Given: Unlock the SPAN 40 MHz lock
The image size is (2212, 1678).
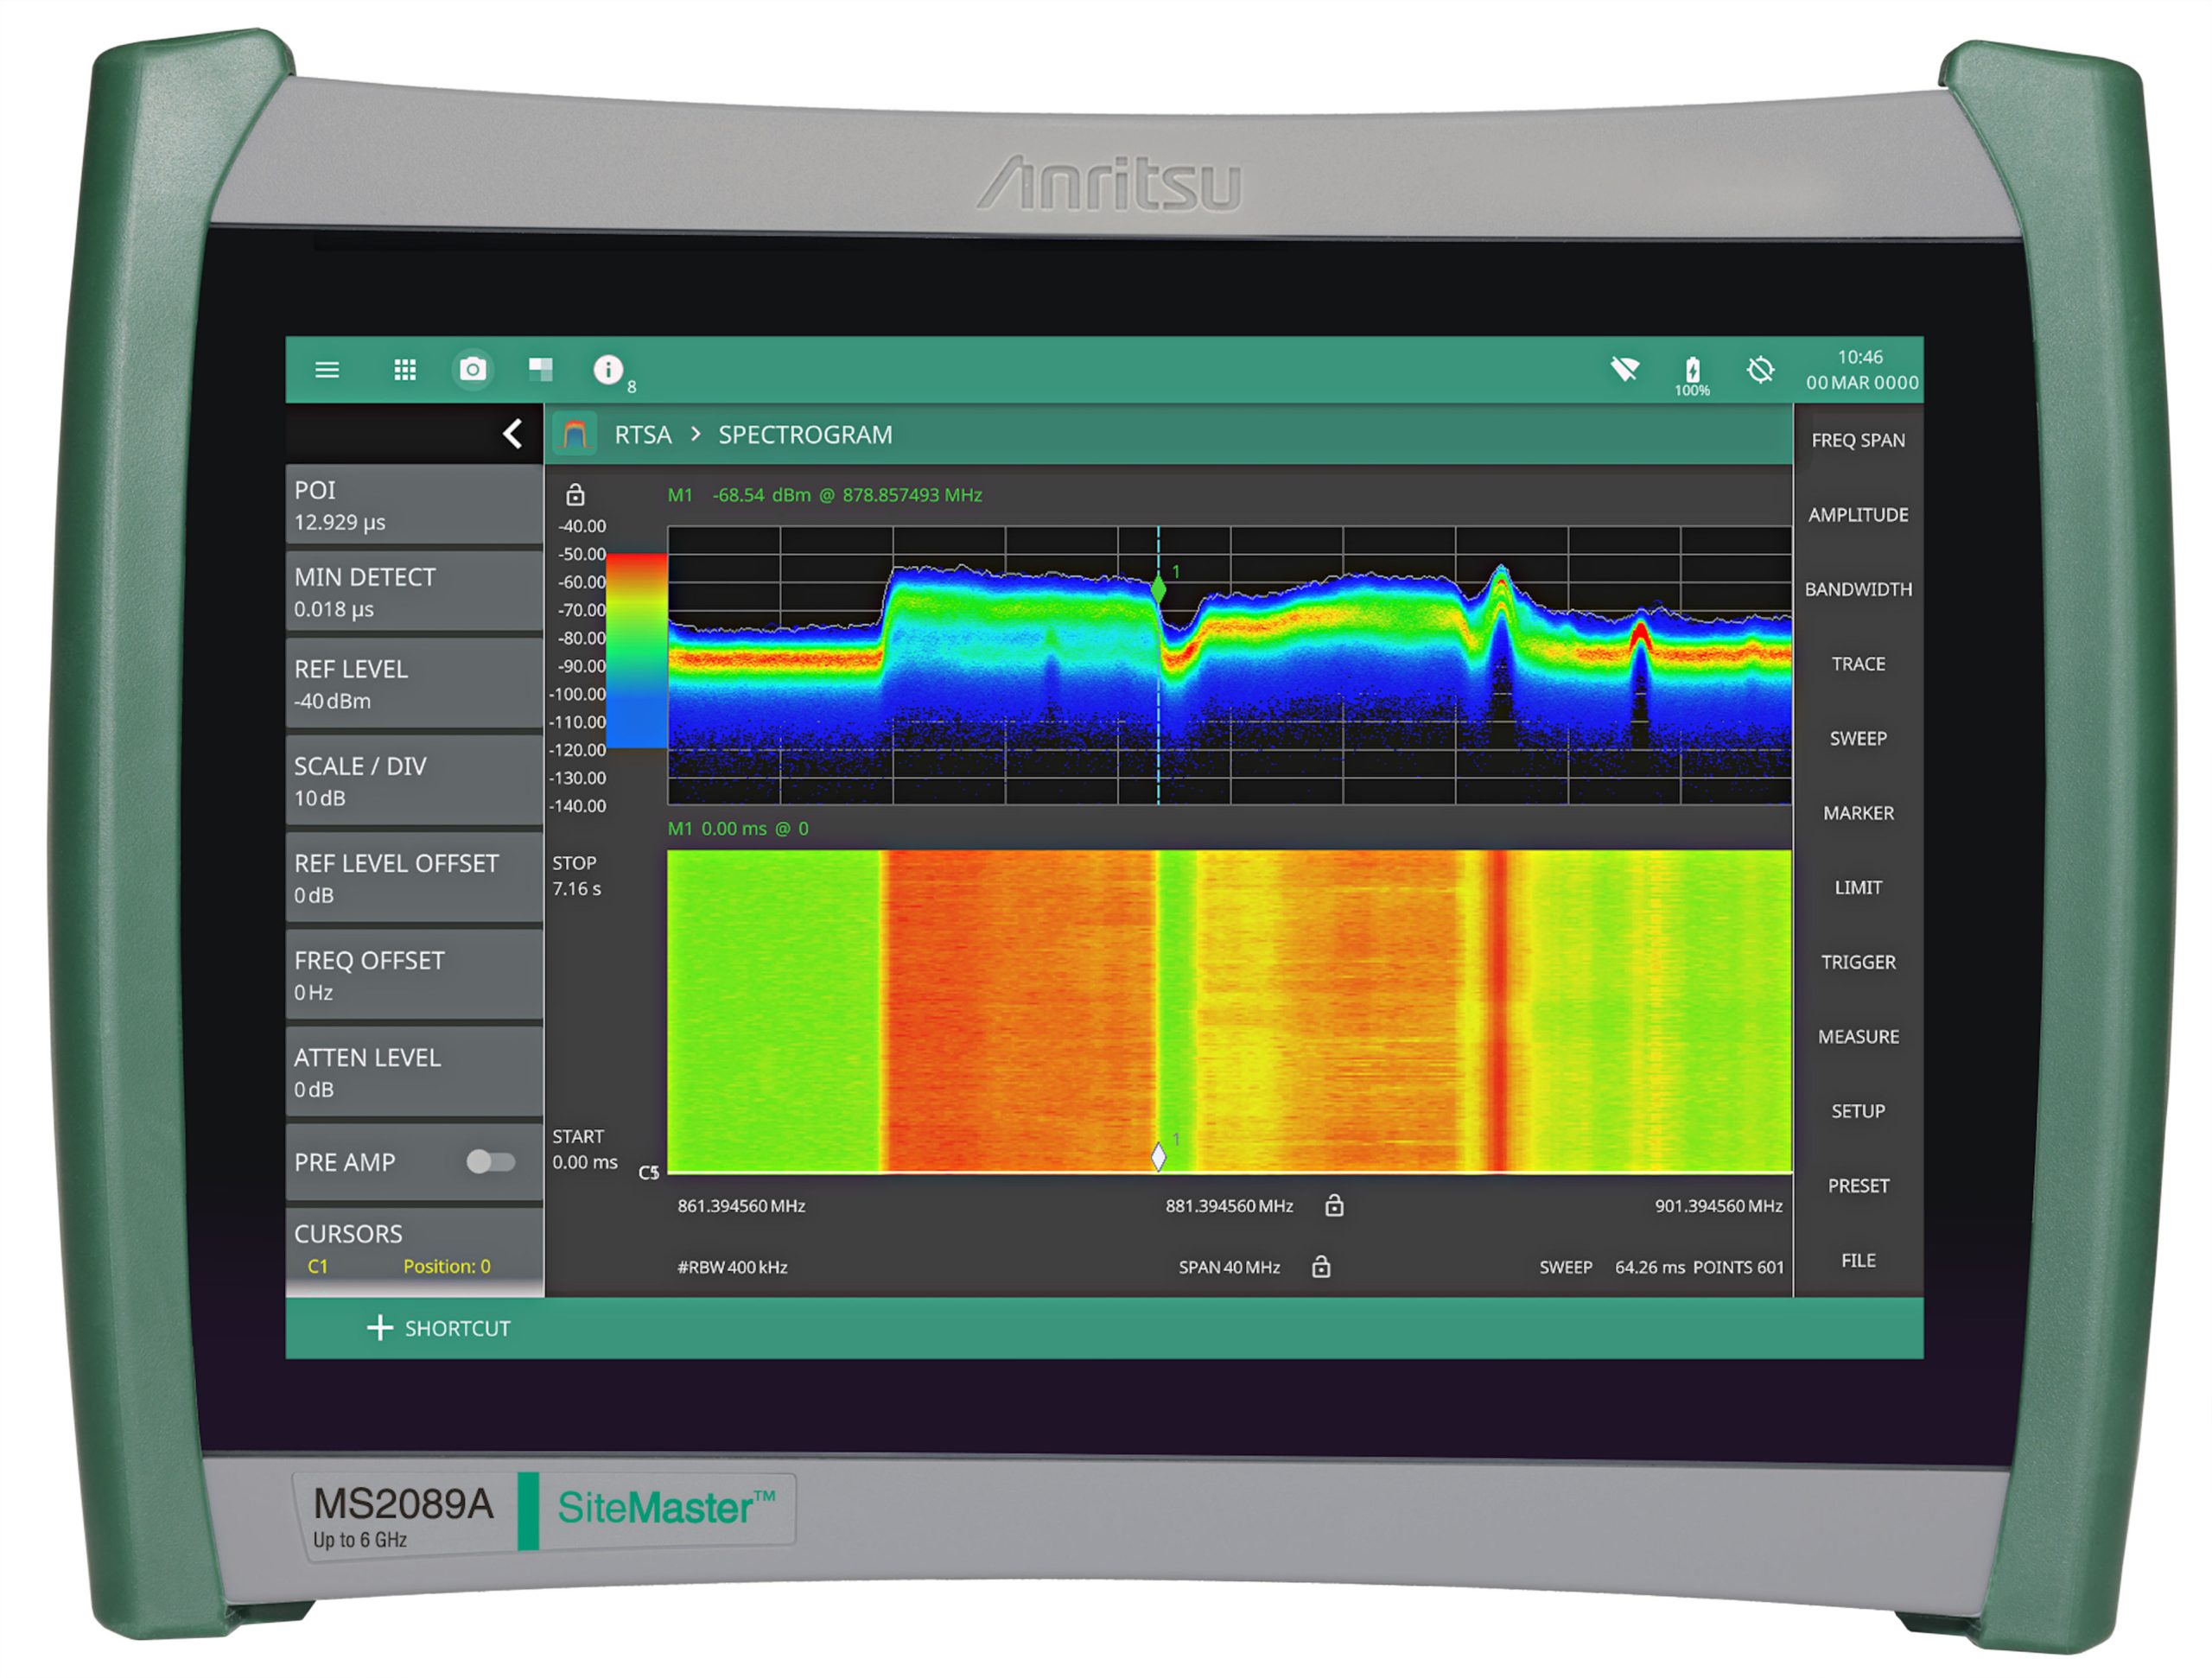Looking at the screenshot, I should tap(1322, 1266).
